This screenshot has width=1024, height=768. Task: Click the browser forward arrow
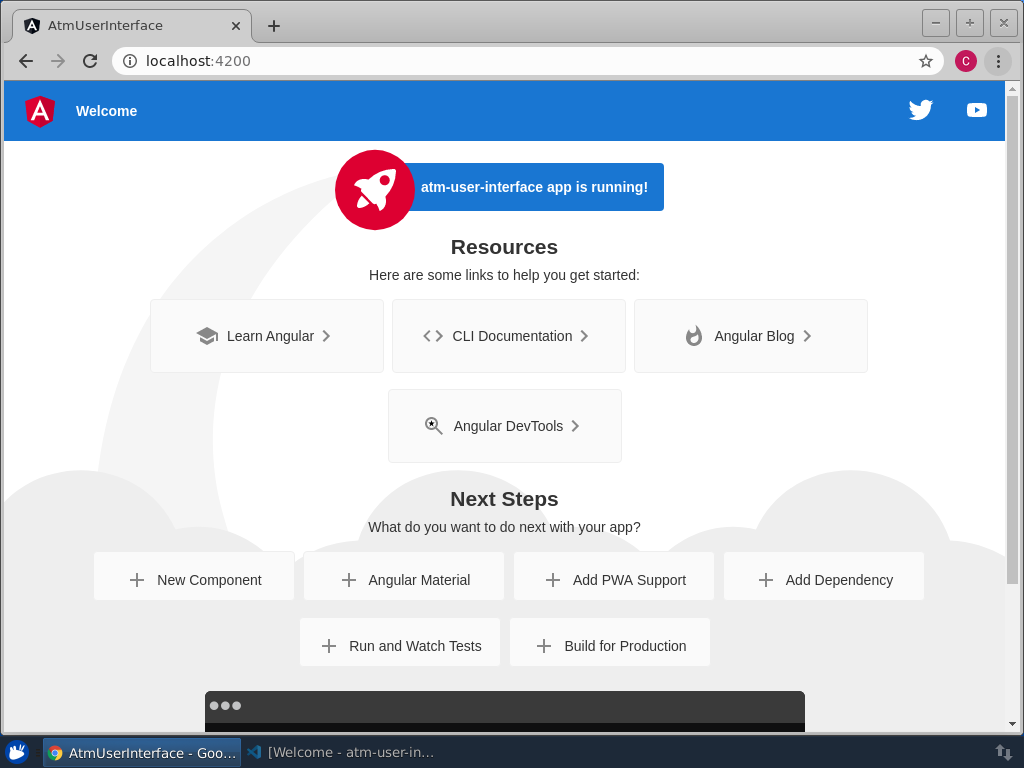58,61
